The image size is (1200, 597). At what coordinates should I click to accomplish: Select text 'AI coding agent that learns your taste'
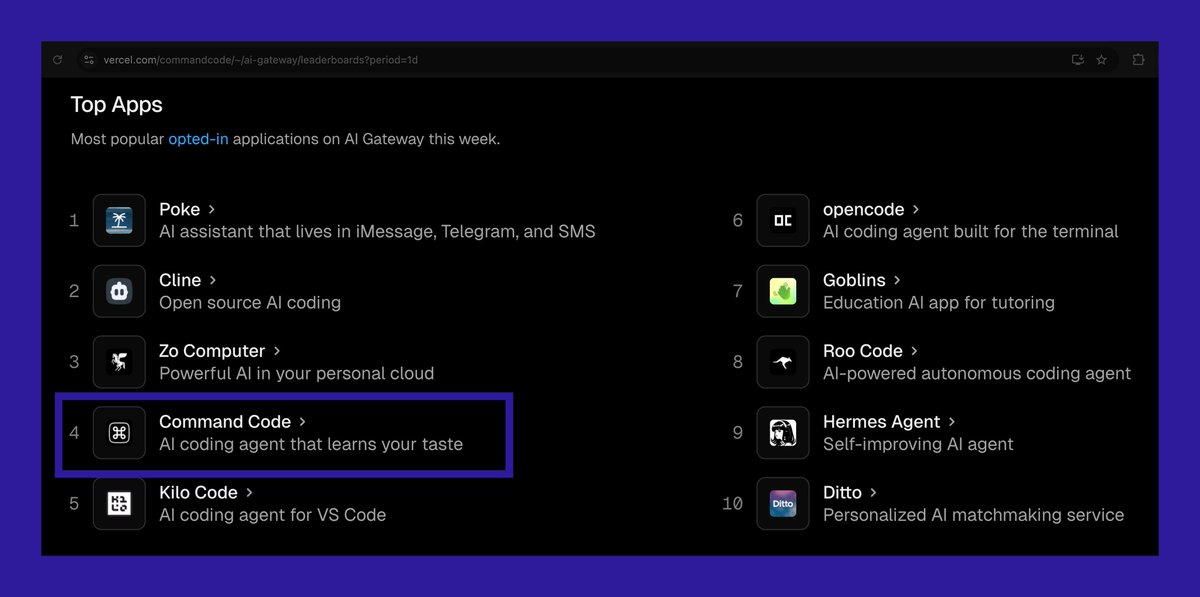311,444
